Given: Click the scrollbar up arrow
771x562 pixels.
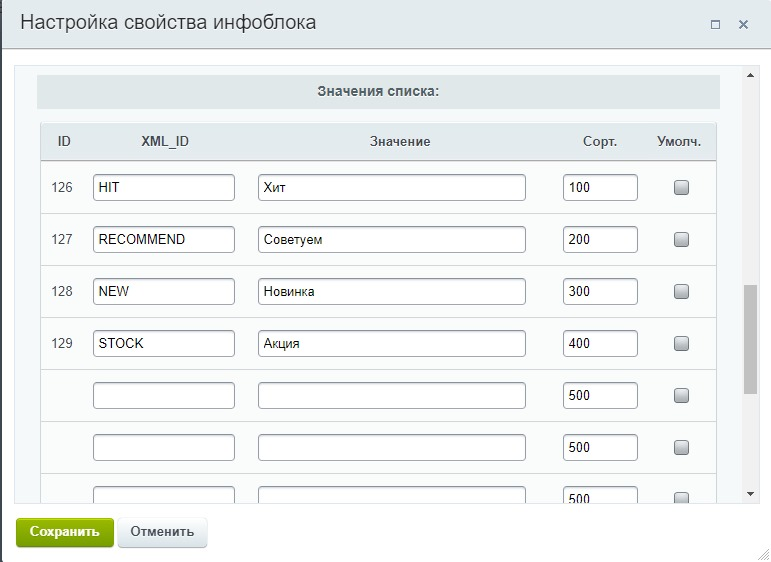Looking at the screenshot, I should coord(751,74).
